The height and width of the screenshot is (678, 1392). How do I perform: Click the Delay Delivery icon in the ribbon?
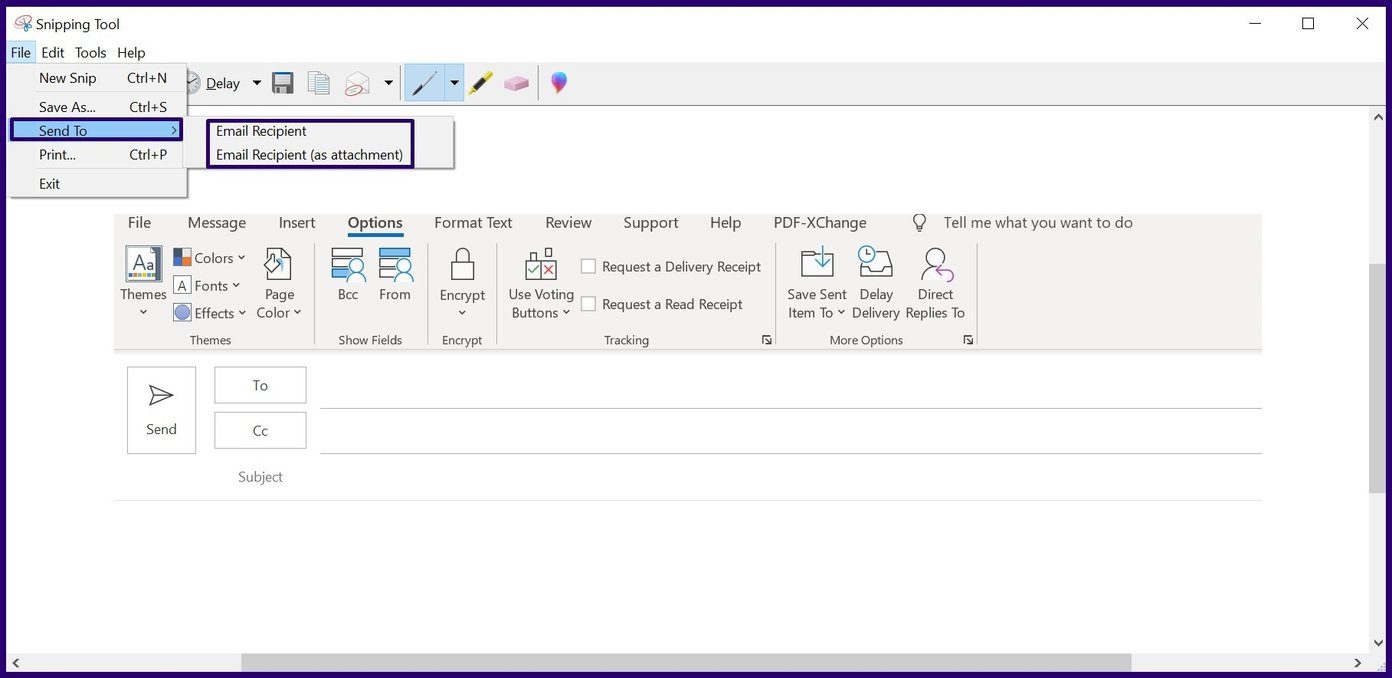[876, 264]
